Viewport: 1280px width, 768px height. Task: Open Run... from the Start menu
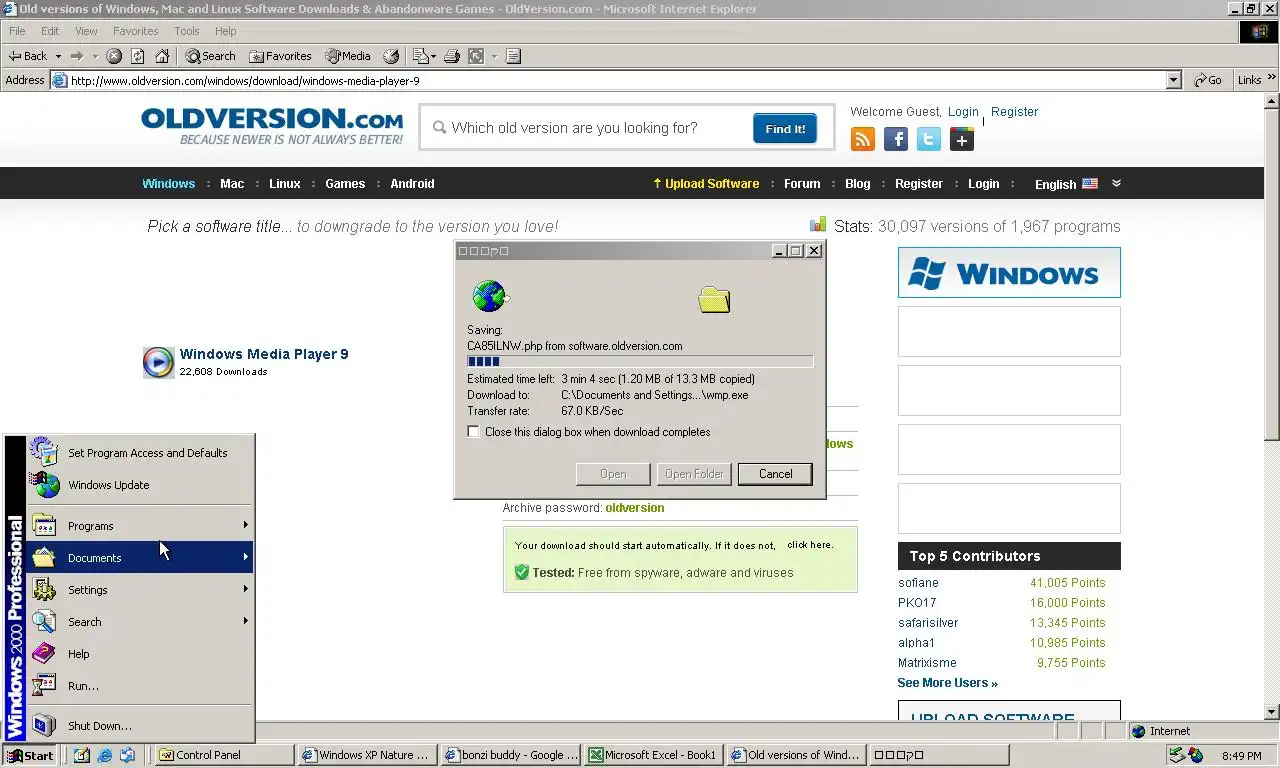pos(140,686)
